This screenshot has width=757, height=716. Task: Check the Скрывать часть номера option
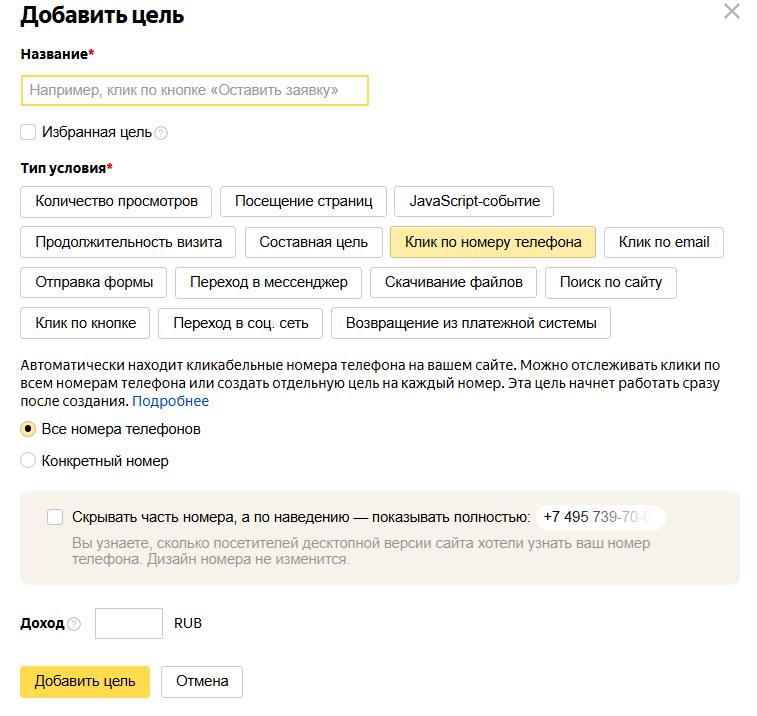point(55,517)
